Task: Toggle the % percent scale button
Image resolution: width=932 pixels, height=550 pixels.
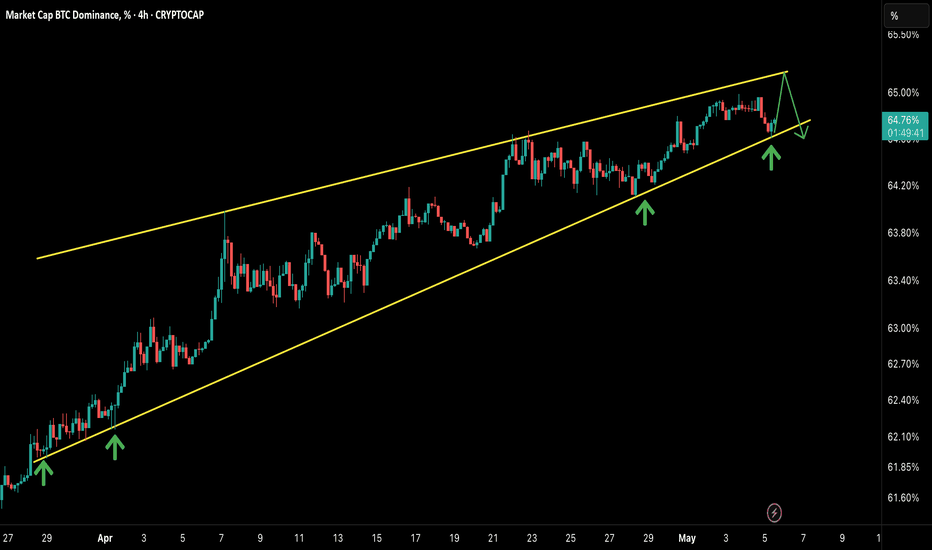Action: point(907,16)
